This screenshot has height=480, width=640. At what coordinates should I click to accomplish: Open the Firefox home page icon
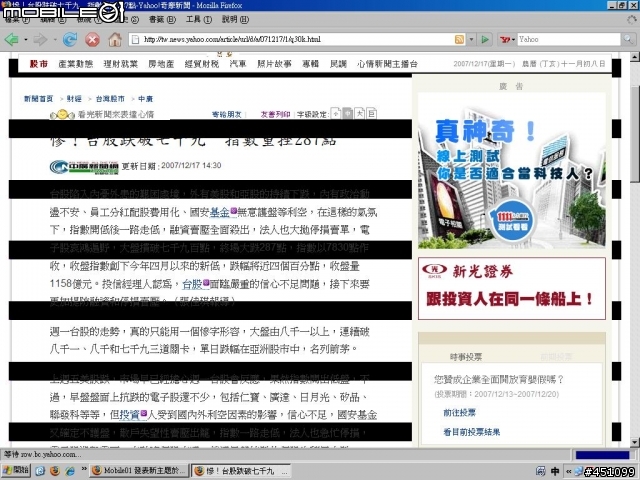point(115,39)
